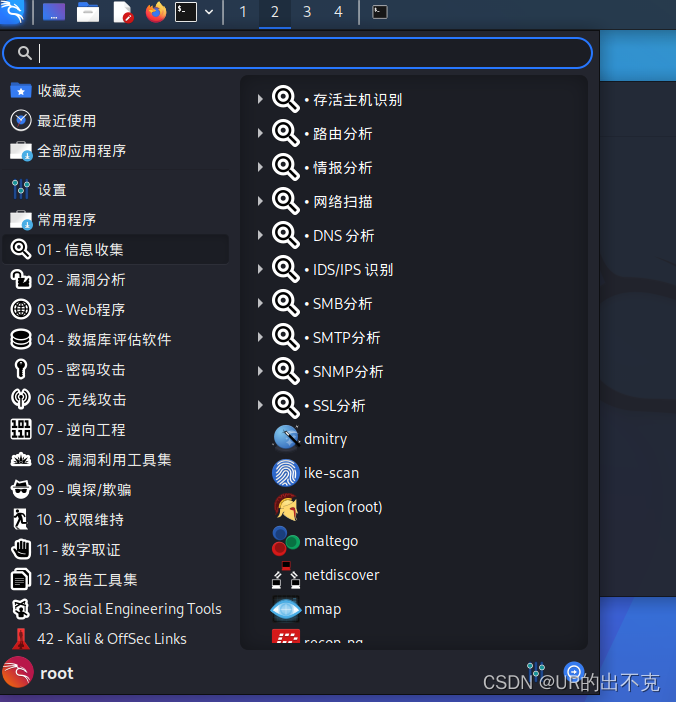Select 09 - 嗅探/欺骗 spy icon
Screen dimensions: 676x702
point(21,489)
